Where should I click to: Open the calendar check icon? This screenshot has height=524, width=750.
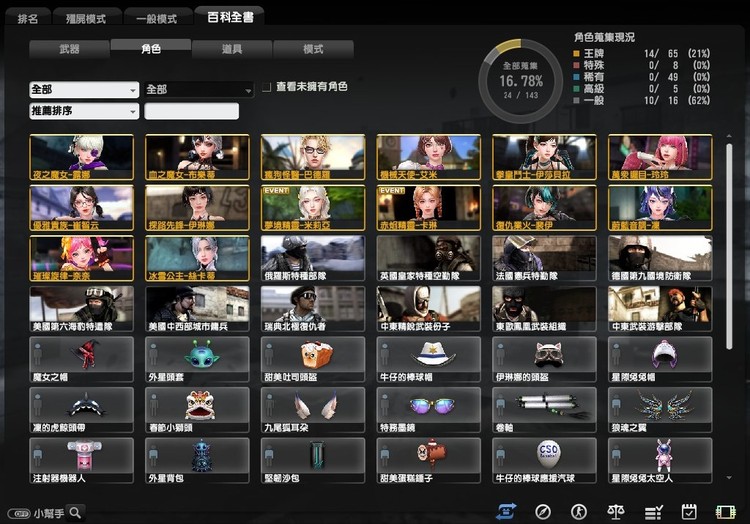tap(689, 511)
